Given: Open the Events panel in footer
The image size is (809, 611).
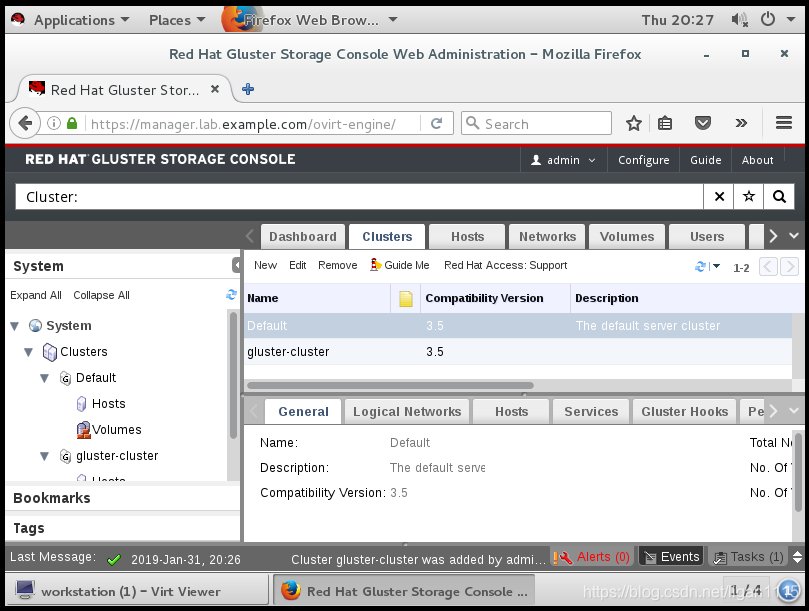Looking at the screenshot, I should [672, 557].
